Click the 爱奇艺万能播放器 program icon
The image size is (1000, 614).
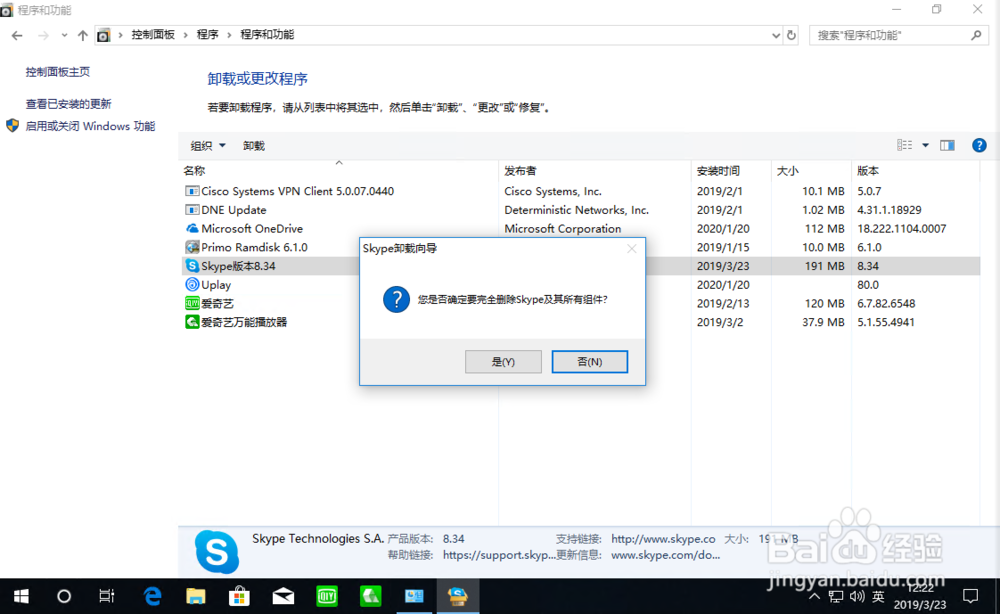[x=192, y=322]
